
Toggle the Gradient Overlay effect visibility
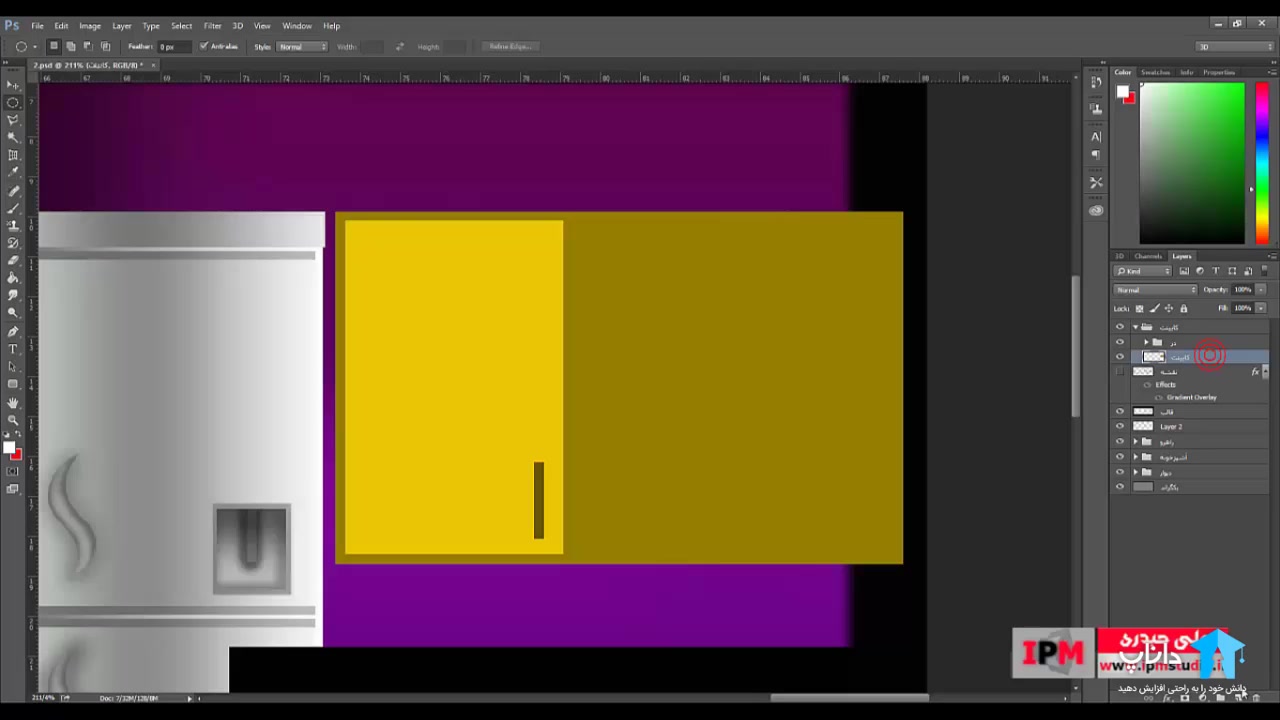[x=1159, y=398]
